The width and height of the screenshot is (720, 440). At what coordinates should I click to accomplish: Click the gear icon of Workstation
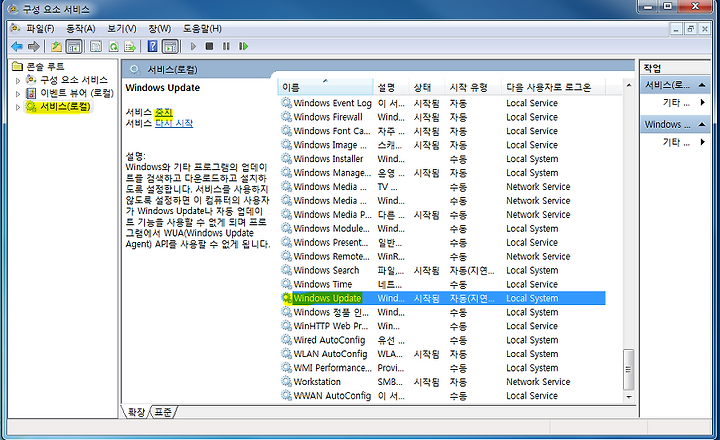tap(287, 382)
